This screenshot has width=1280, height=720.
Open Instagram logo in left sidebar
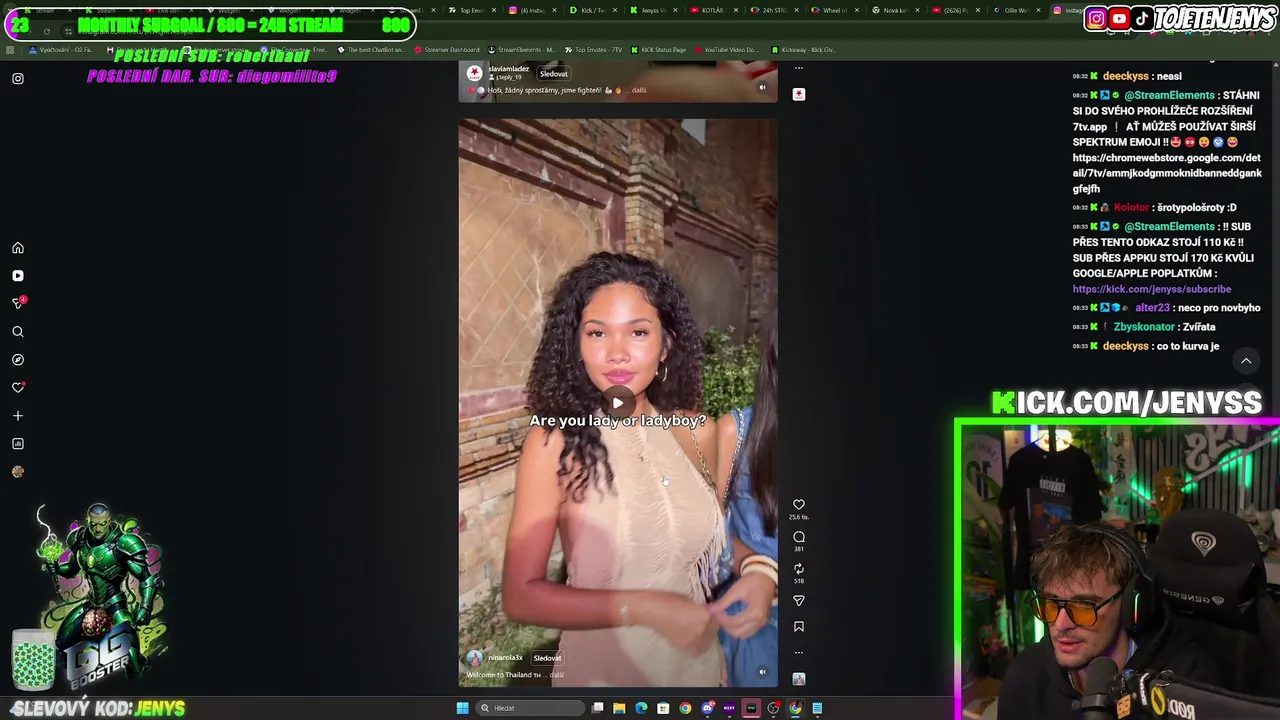click(18, 78)
